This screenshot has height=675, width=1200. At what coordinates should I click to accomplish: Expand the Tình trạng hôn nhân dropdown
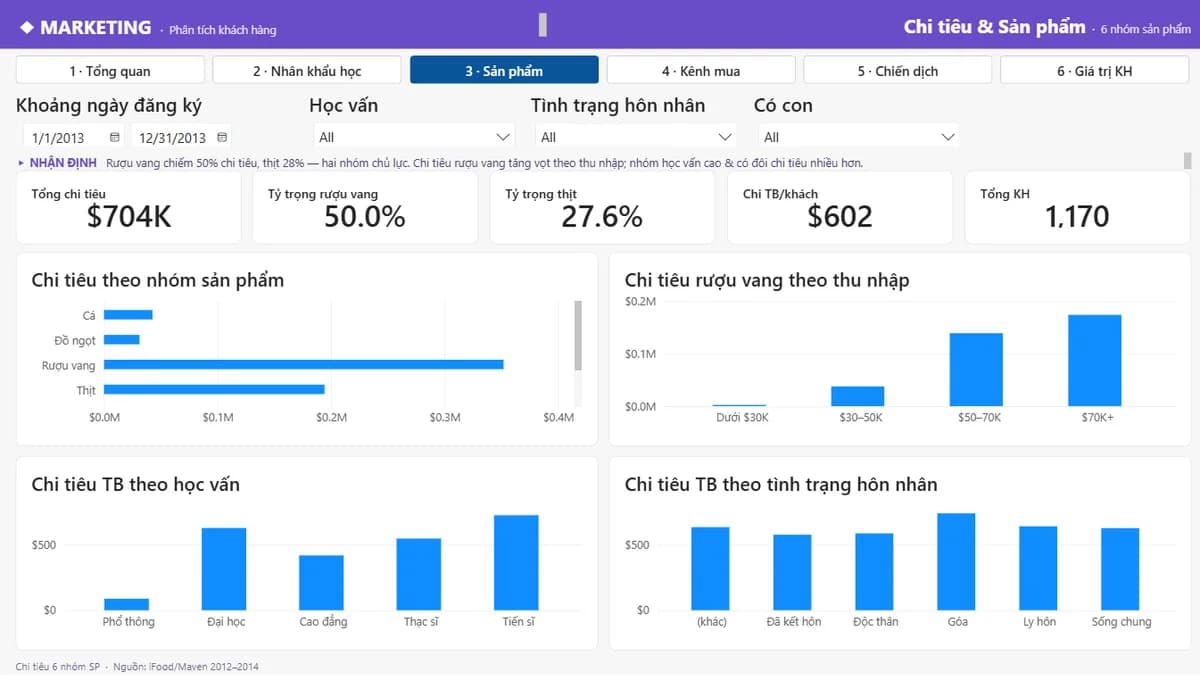(x=725, y=137)
